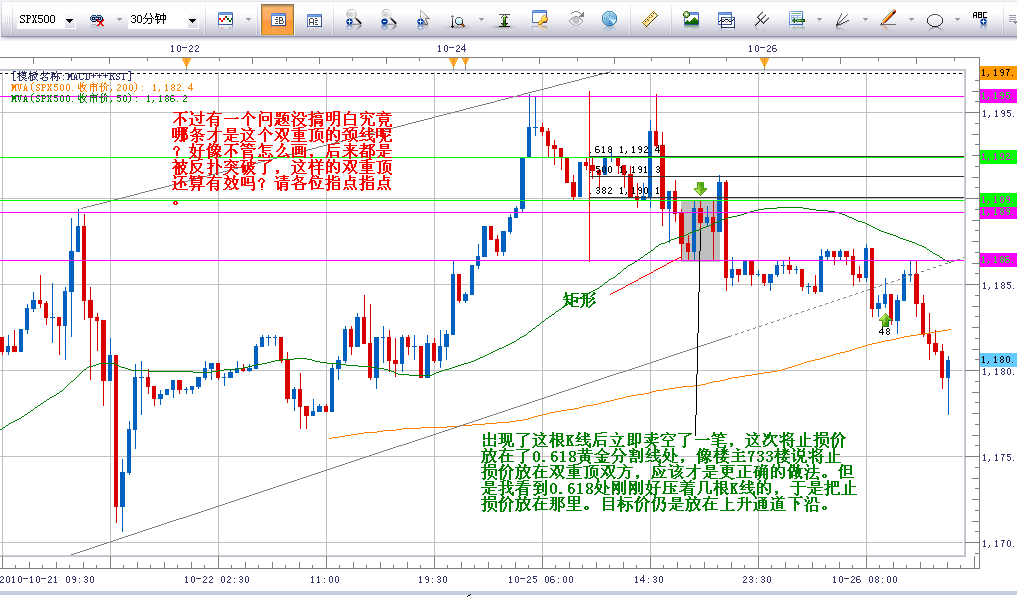
Task: Click the 矩形 green annotation label
Action: pyautogui.click(x=579, y=300)
